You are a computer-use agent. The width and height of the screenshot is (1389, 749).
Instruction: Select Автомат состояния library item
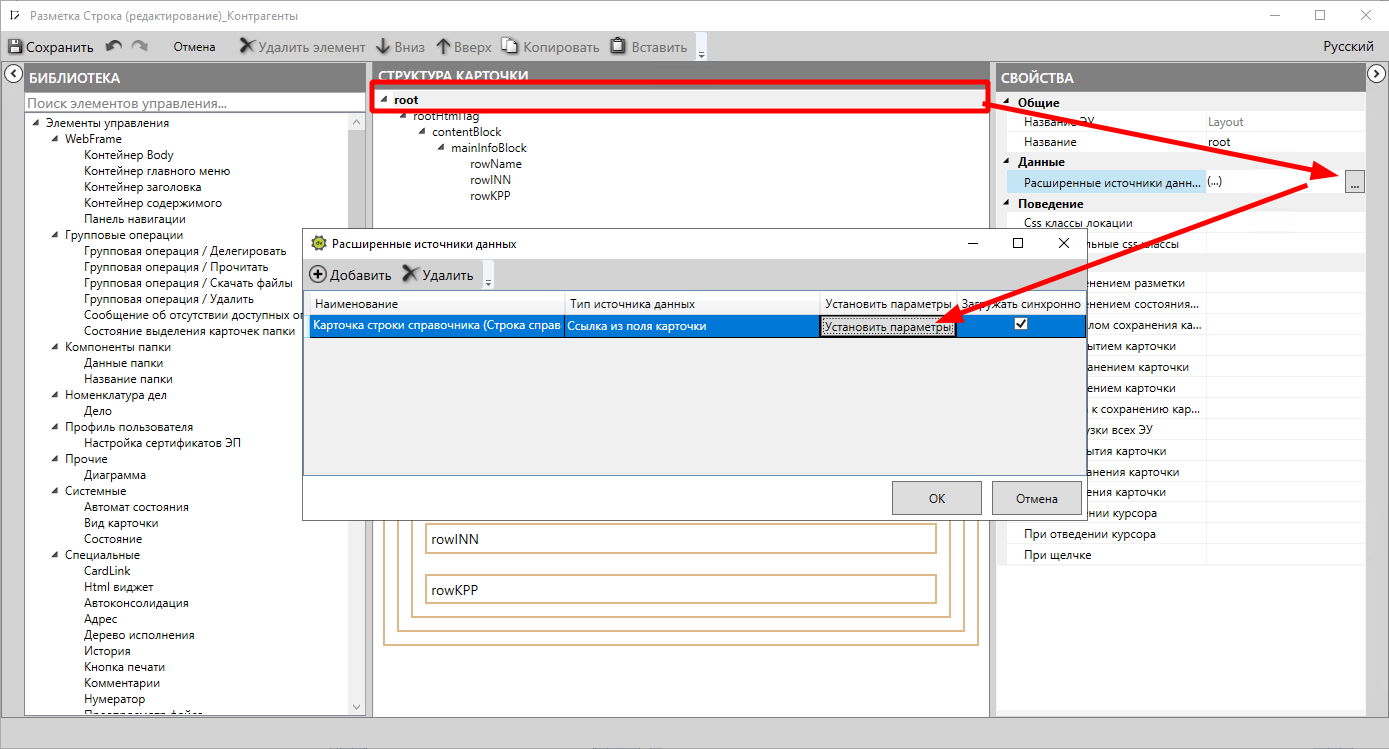[136, 507]
